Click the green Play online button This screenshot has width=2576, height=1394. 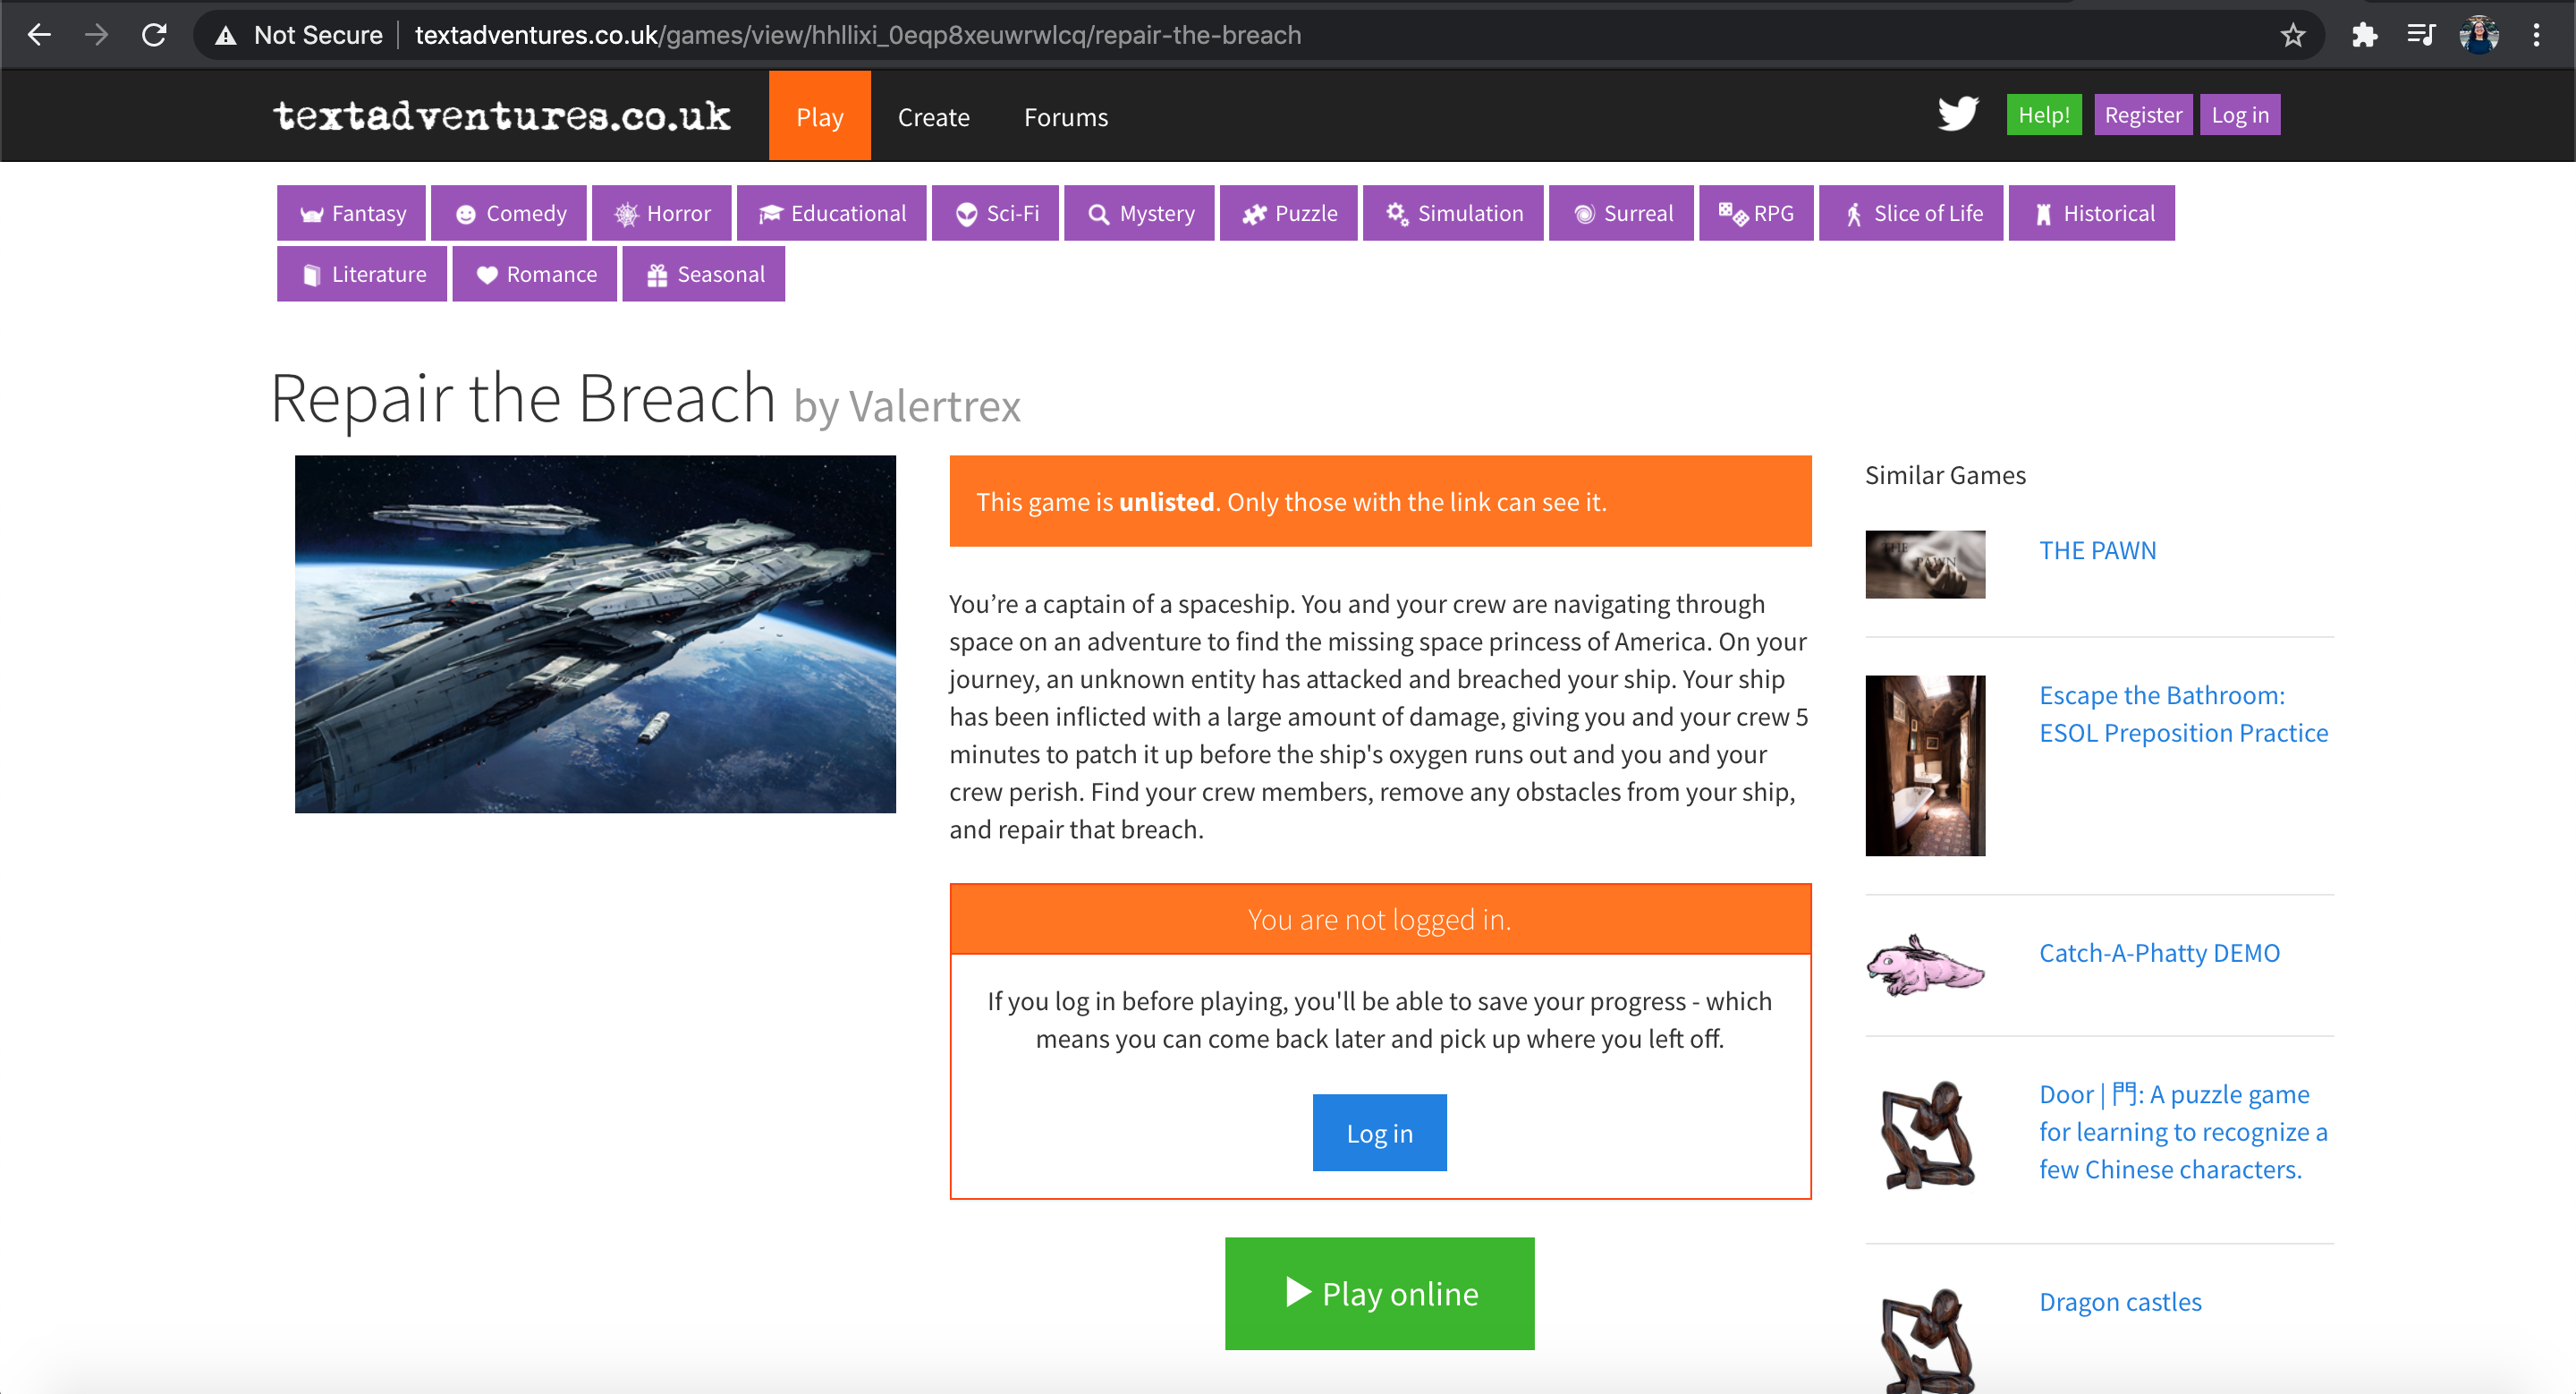point(1379,1293)
